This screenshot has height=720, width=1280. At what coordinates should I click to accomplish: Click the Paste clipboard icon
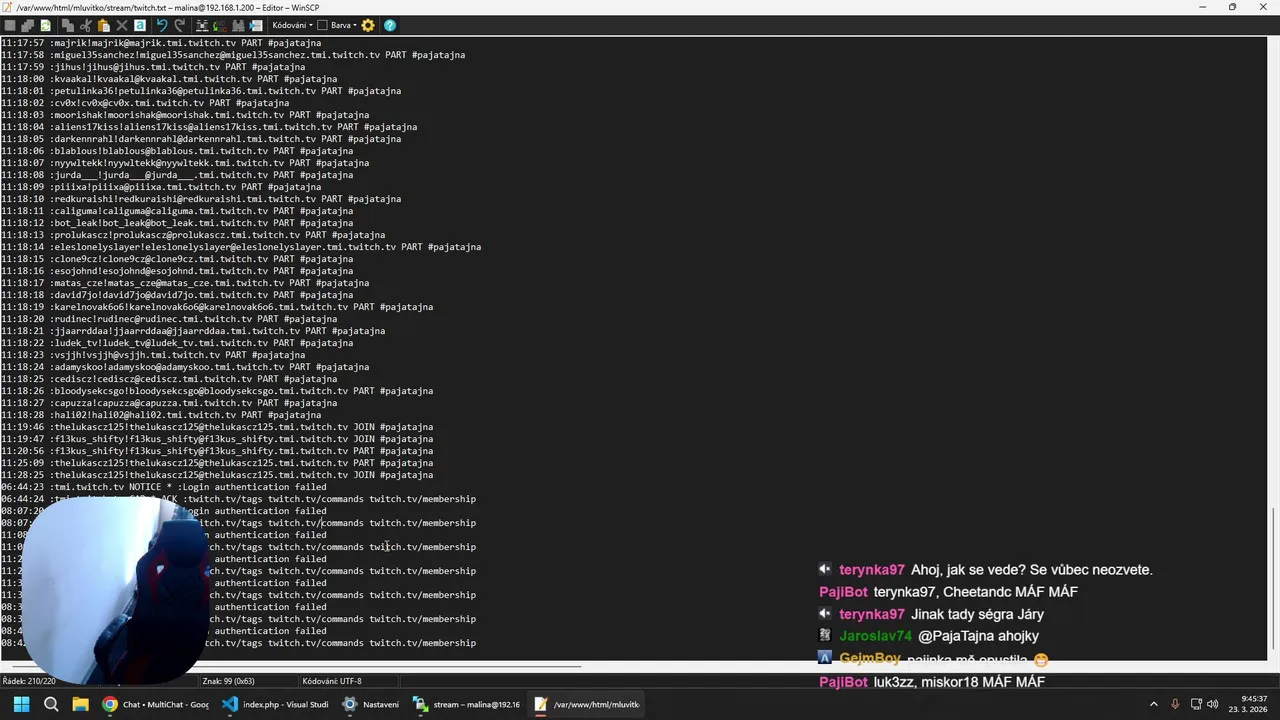tap(104, 25)
